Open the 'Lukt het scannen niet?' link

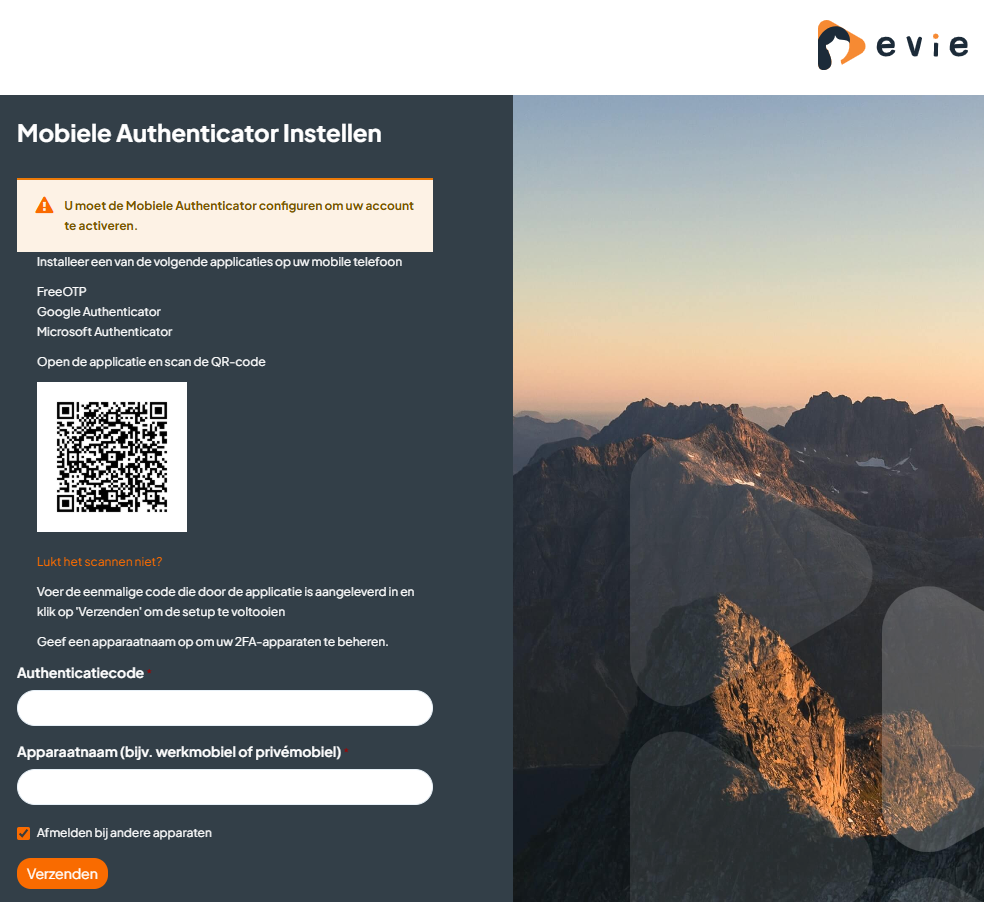(99, 562)
